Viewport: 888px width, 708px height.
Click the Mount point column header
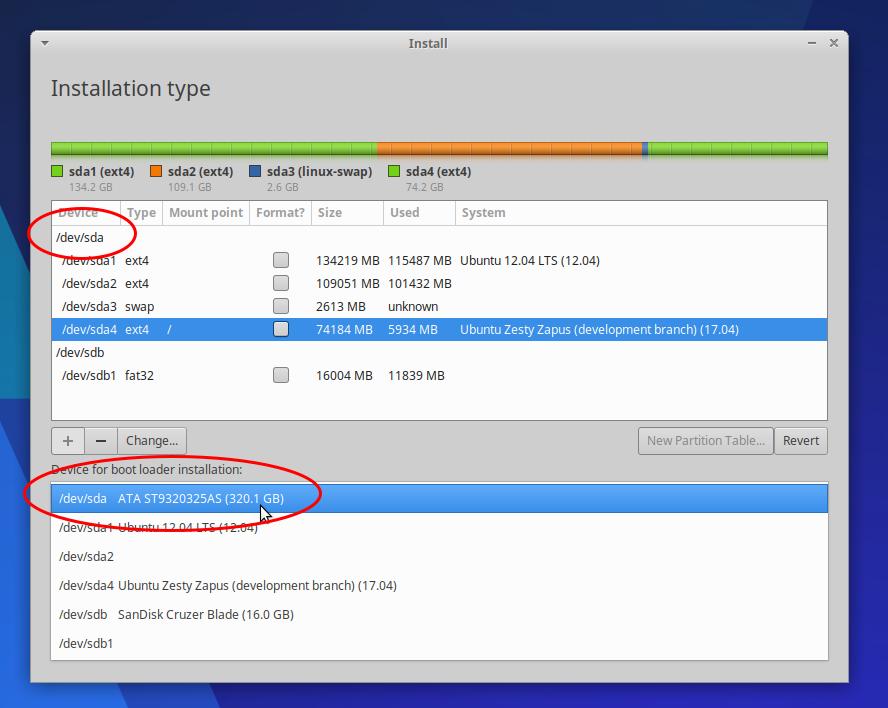[x=206, y=213]
